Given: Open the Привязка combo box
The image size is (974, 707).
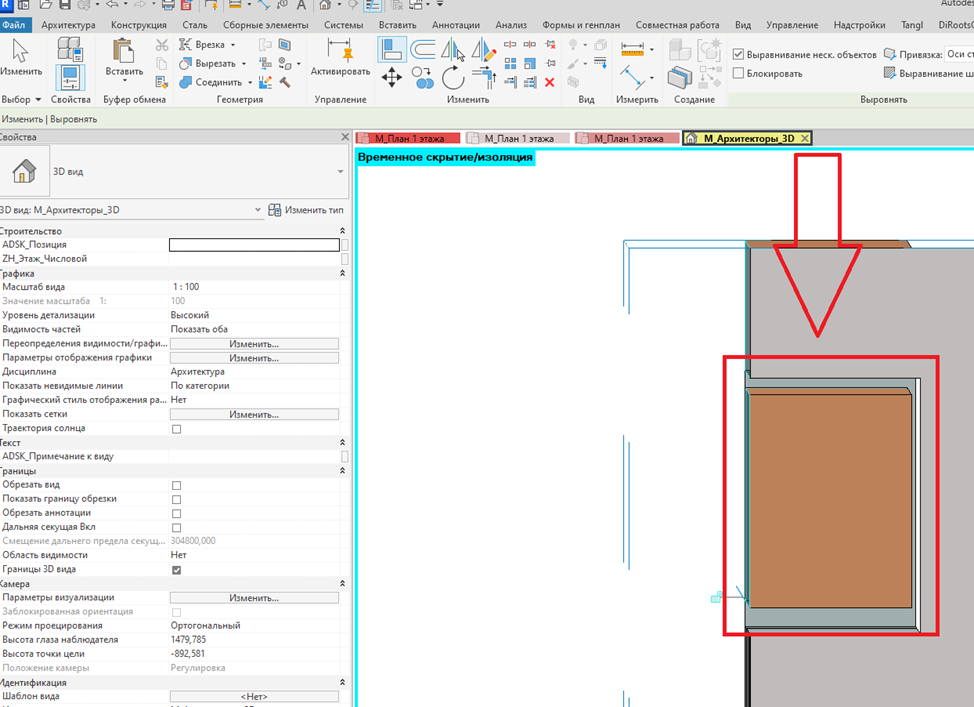Looking at the screenshot, I should tap(958, 54).
